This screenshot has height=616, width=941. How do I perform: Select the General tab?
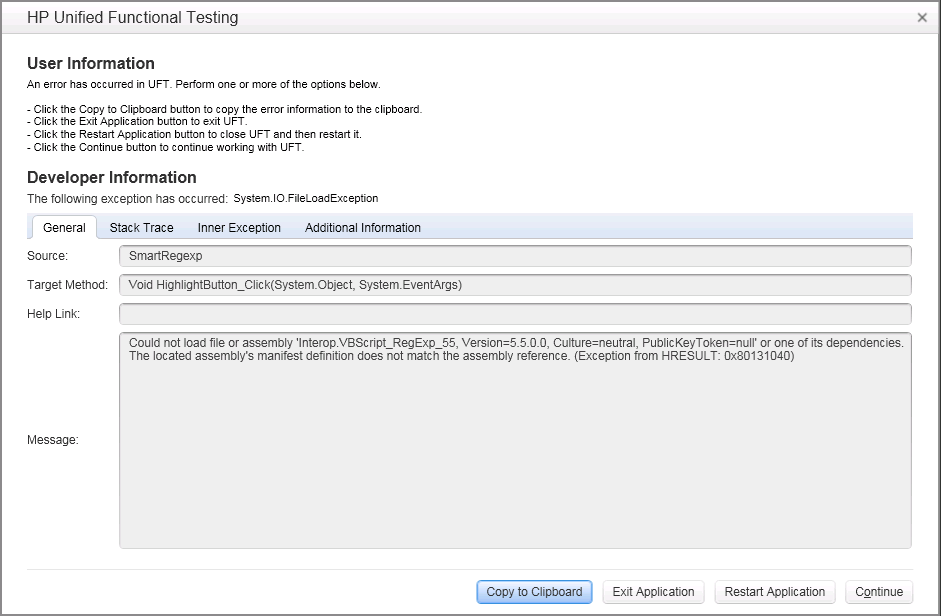[x=64, y=227]
